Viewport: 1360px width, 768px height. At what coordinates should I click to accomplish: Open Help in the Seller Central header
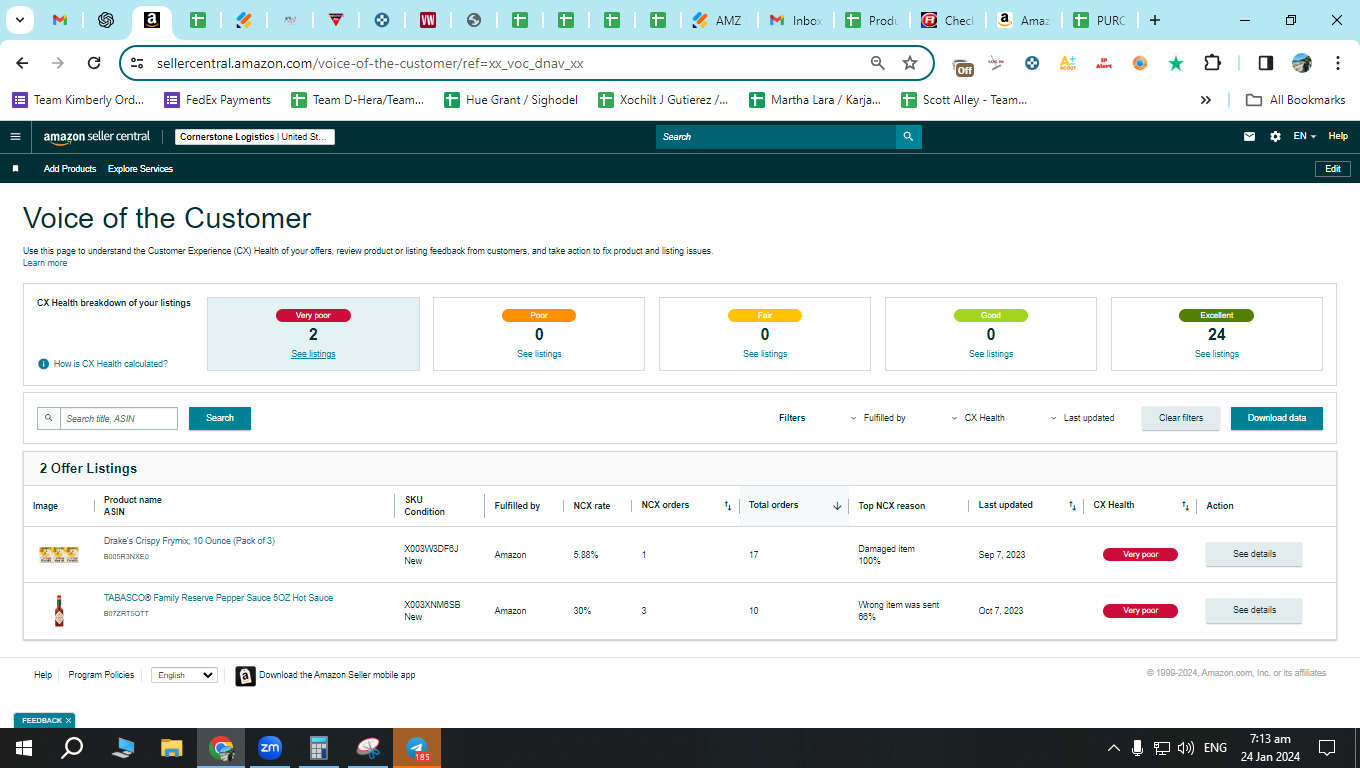1338,137
